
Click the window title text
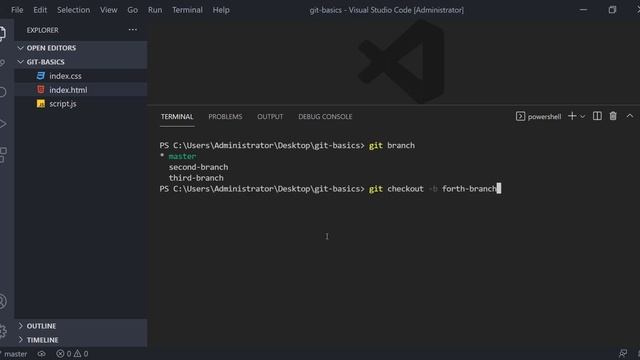(x=387, y=10)
